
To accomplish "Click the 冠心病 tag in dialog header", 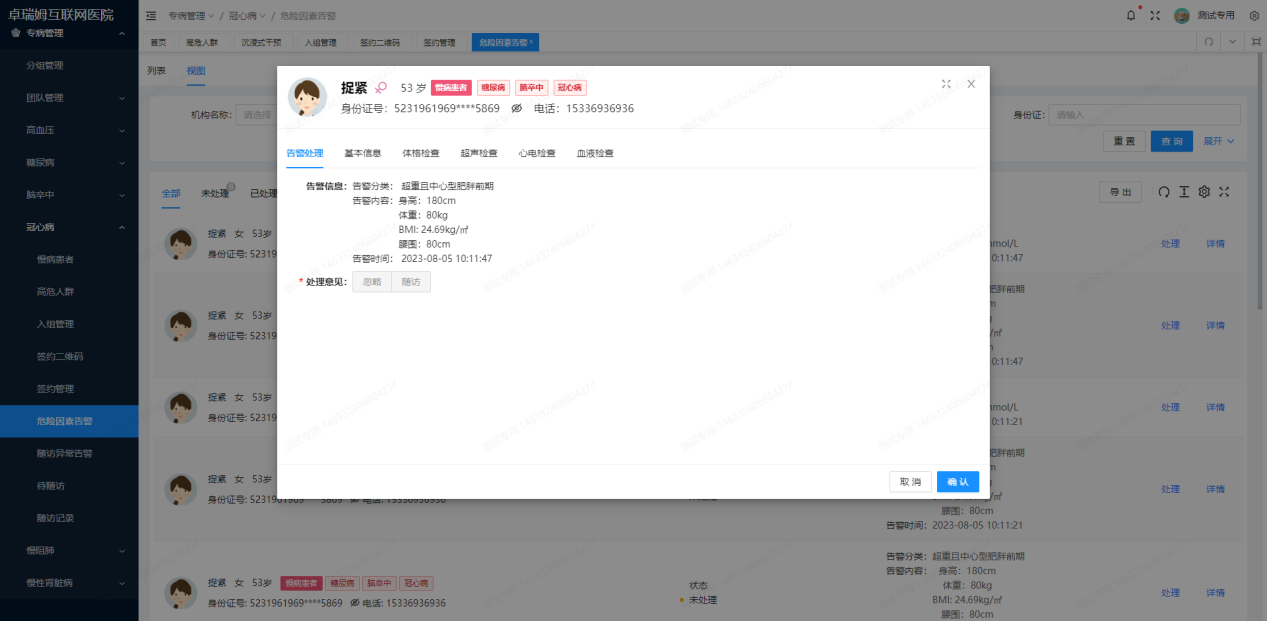I will 570,88.
